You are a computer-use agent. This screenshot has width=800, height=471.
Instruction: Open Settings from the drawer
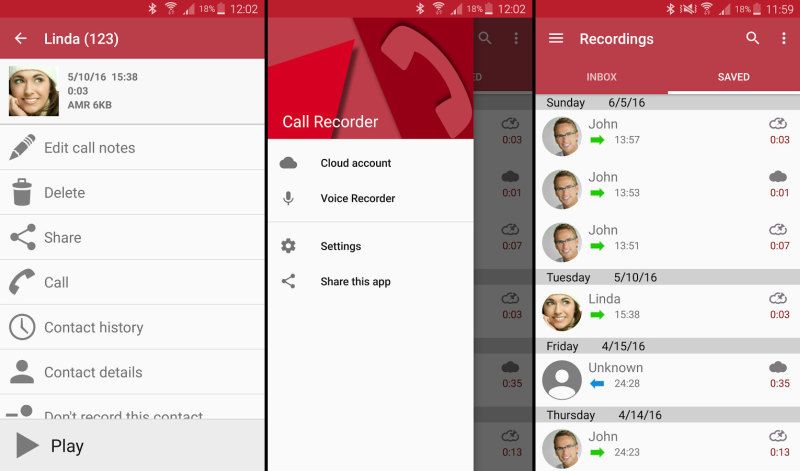(371, 246)
